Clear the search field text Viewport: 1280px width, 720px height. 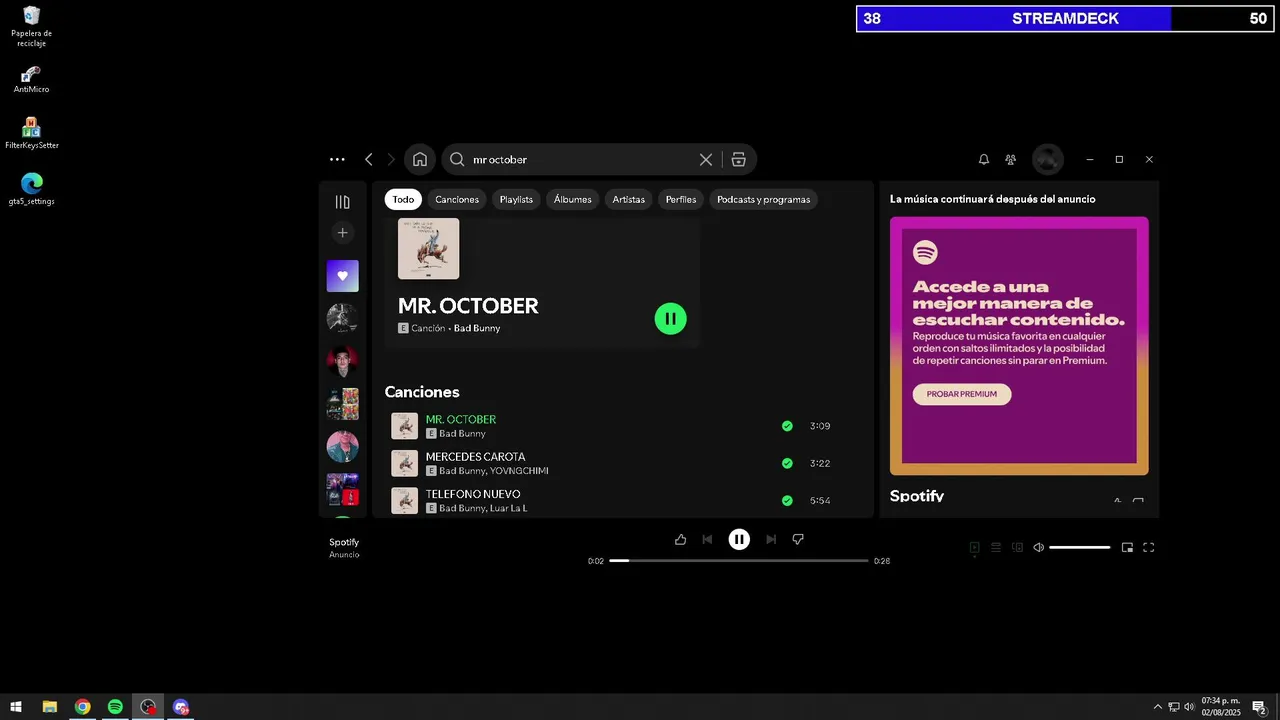point(706,159)
